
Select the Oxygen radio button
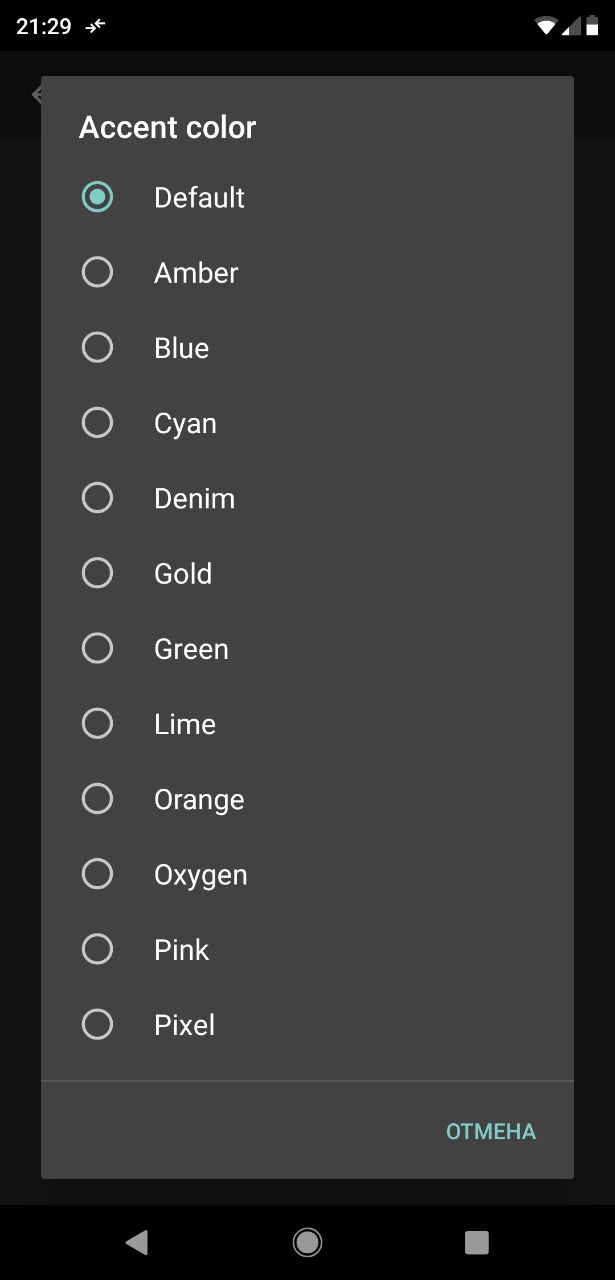(97, 874)
